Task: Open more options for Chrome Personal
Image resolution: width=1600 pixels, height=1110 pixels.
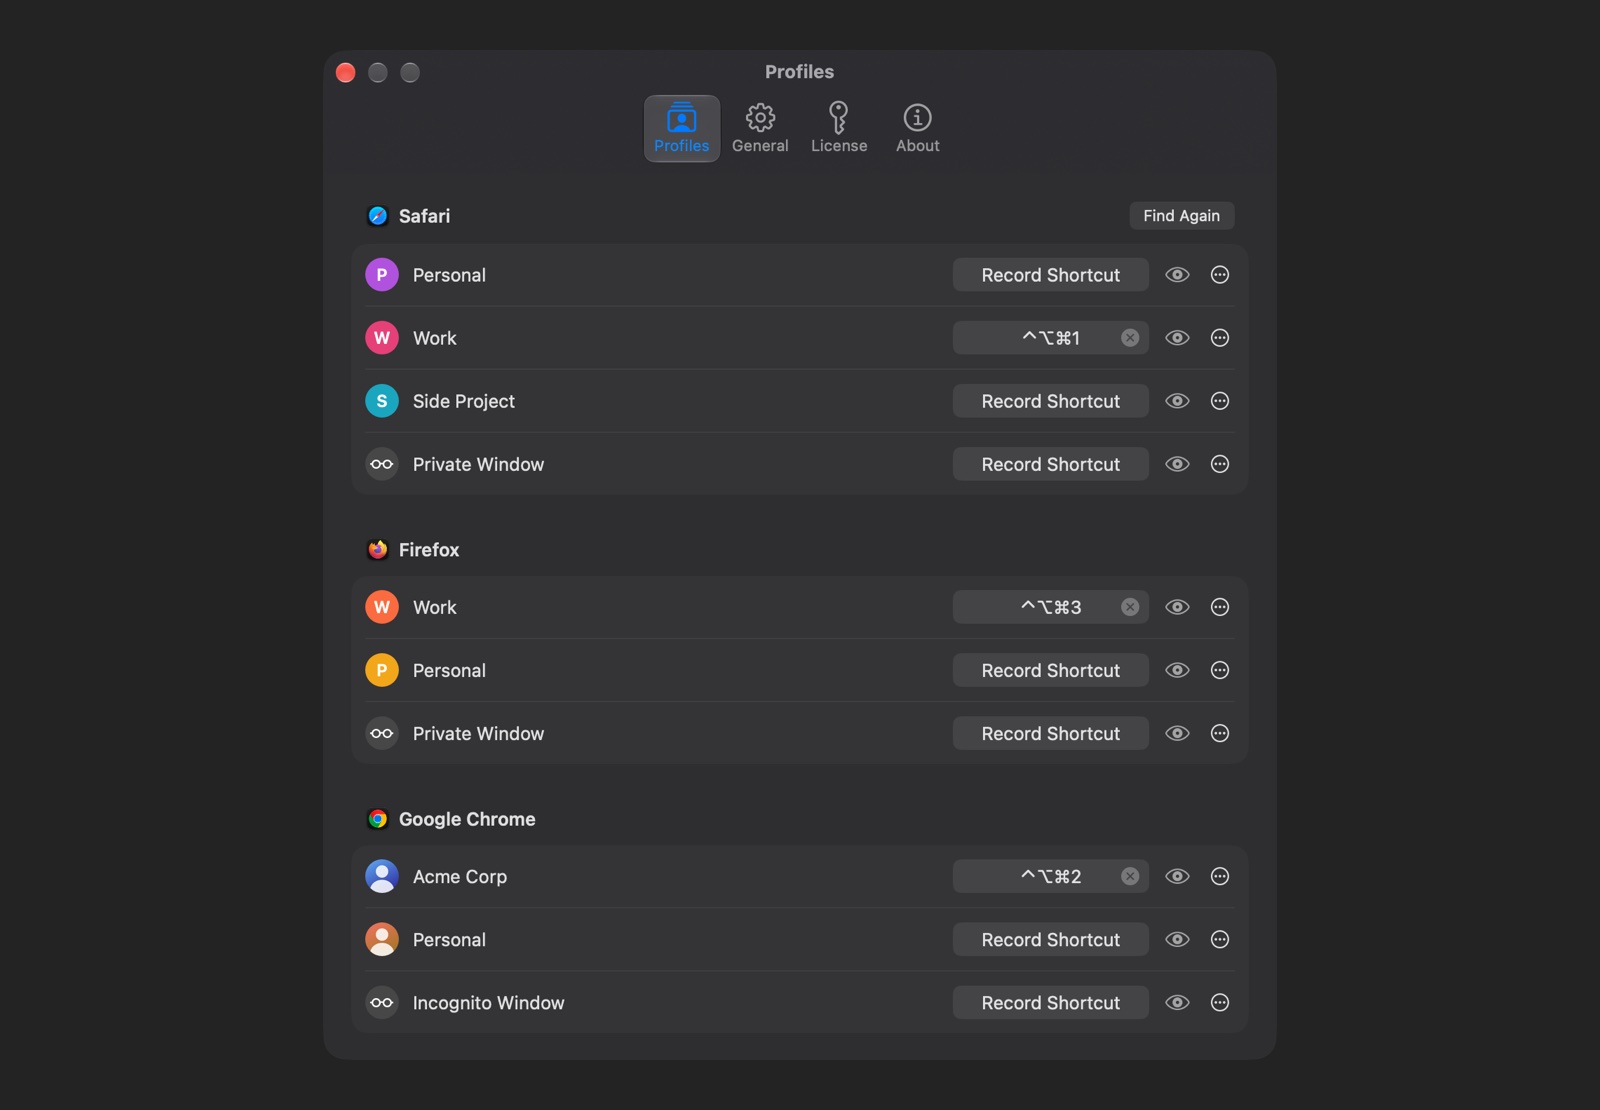Action: click(x=1220, y=939)
